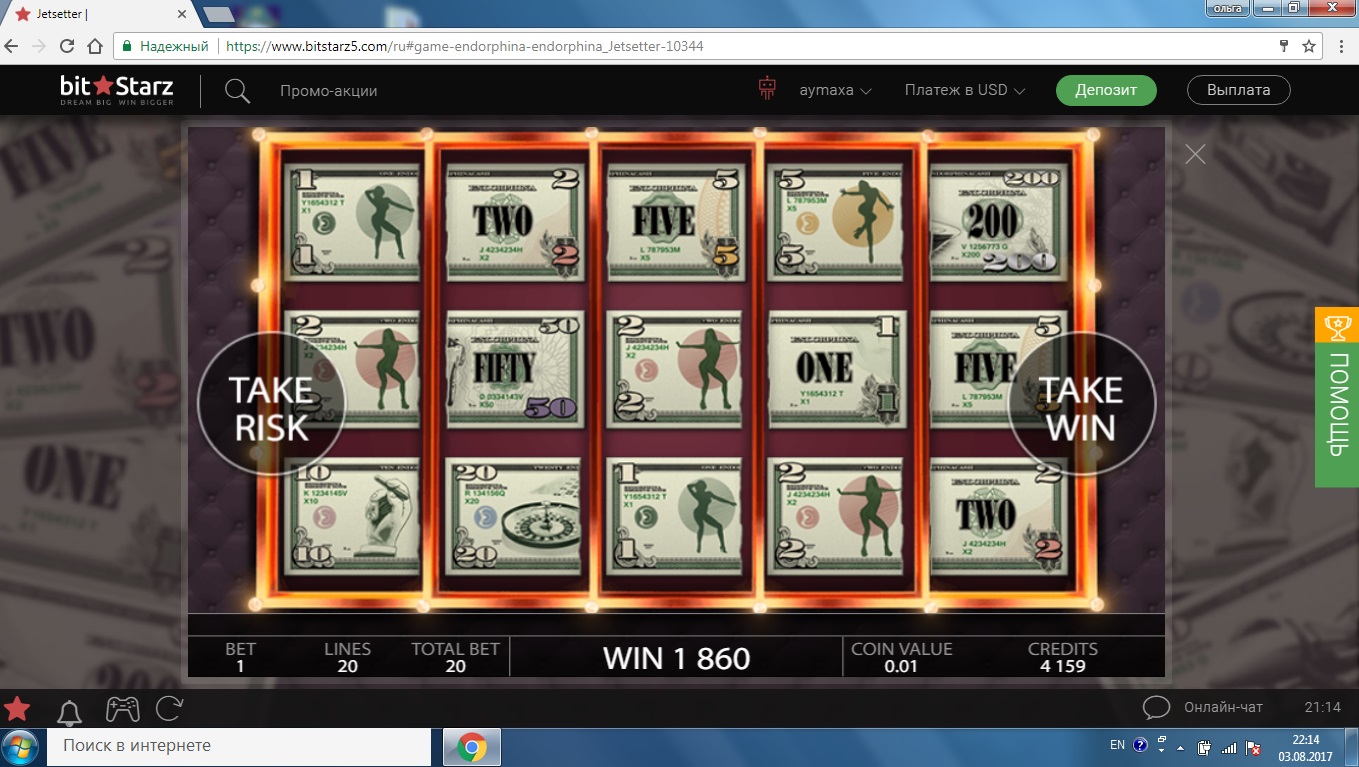This screenshot has width=1359, height=767.
Task: Click the FIVE banknote in the top row
Action: 676,222
